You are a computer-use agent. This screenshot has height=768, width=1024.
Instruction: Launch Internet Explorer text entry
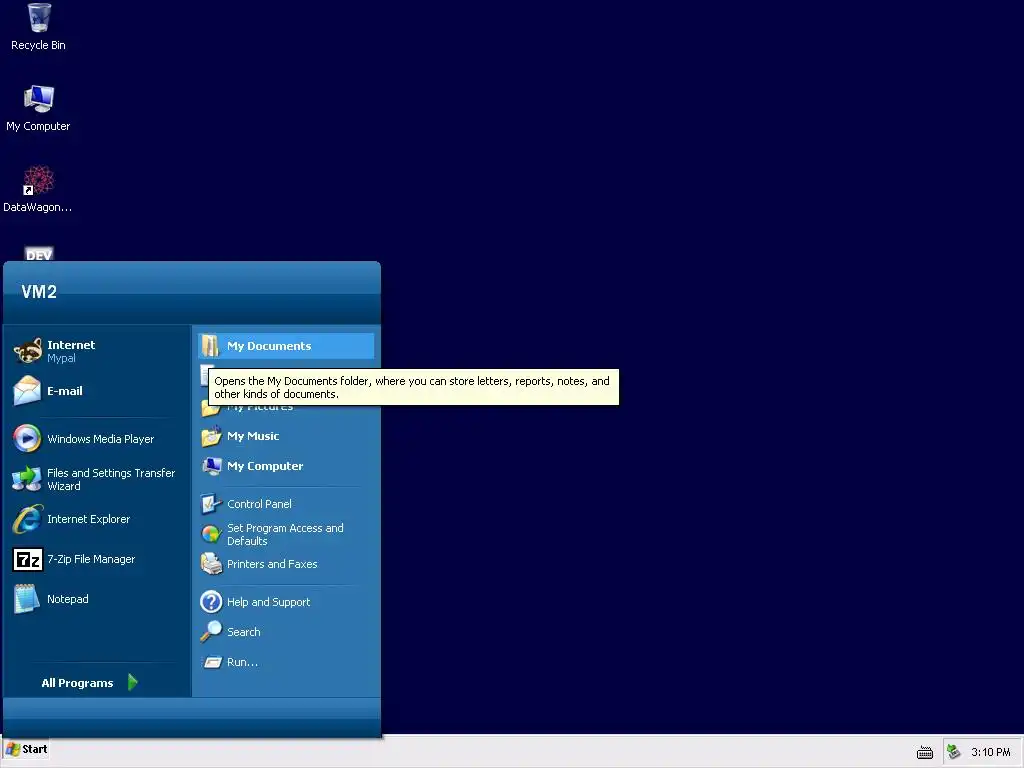point(88,519)
